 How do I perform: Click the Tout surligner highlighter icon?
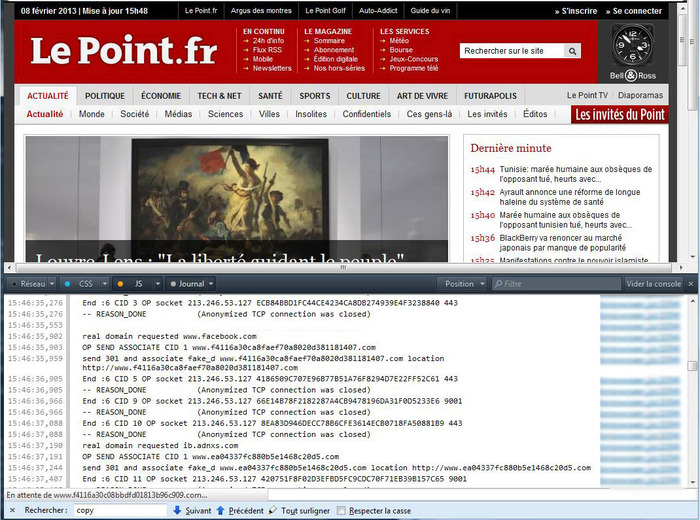(272, 510)
